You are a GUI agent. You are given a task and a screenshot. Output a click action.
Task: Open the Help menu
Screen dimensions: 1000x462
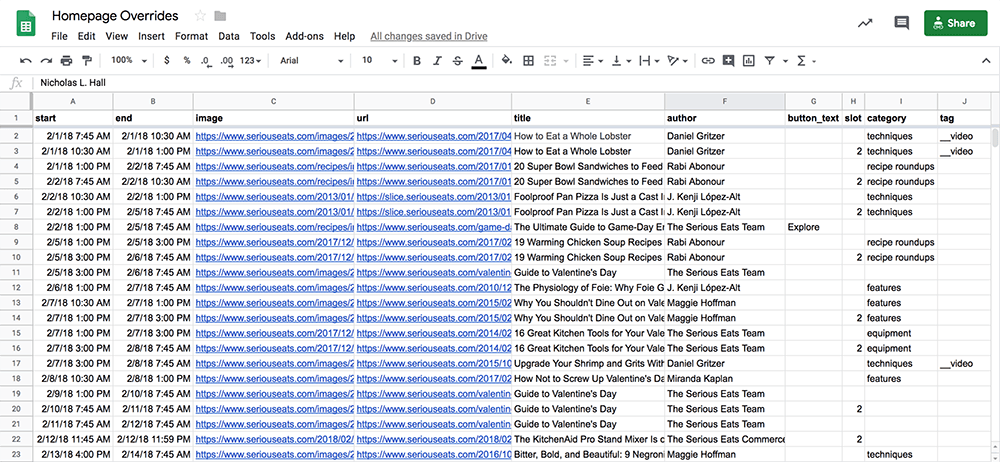tap(344, 36)
